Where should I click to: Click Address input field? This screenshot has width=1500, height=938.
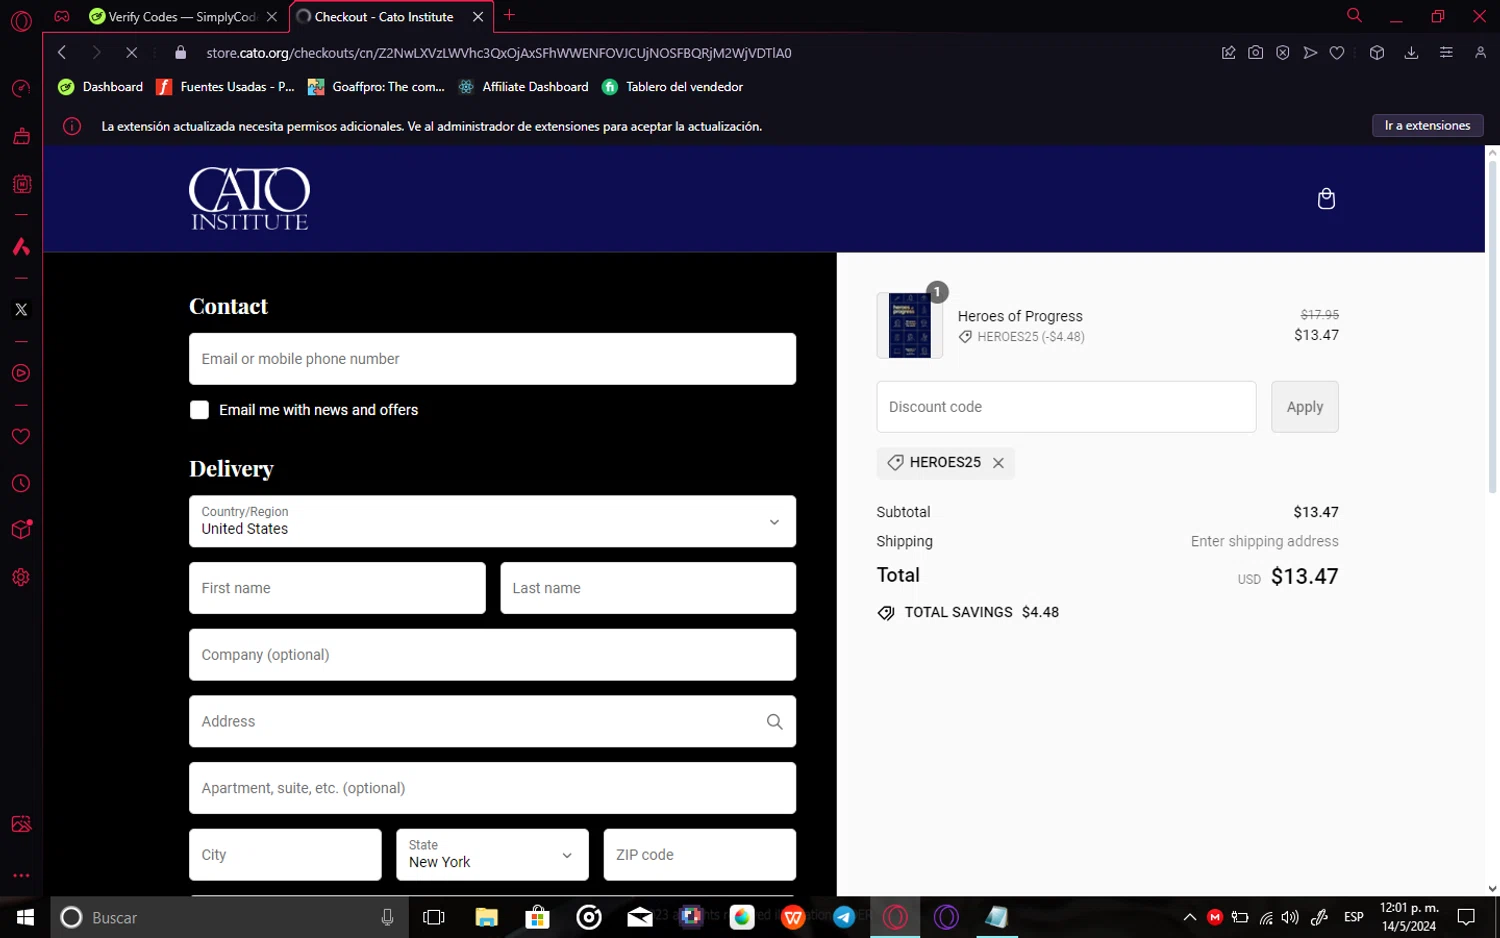492,721
